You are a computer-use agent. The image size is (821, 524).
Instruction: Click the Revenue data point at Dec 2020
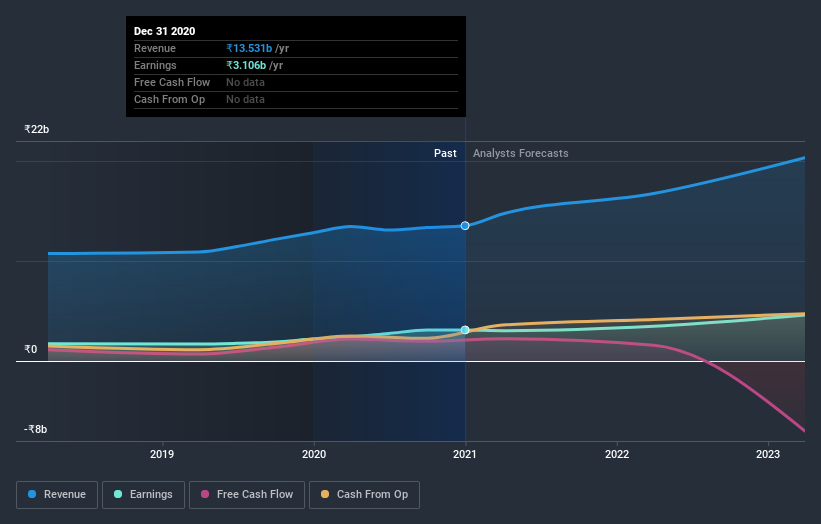[x=465, y=226]
